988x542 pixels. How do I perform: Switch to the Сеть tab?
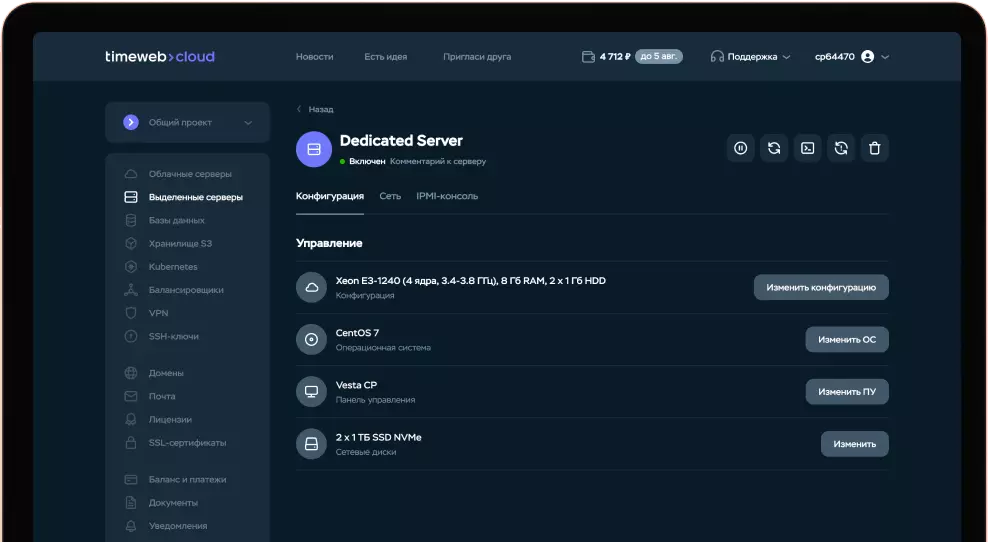[x=390, y=196]
